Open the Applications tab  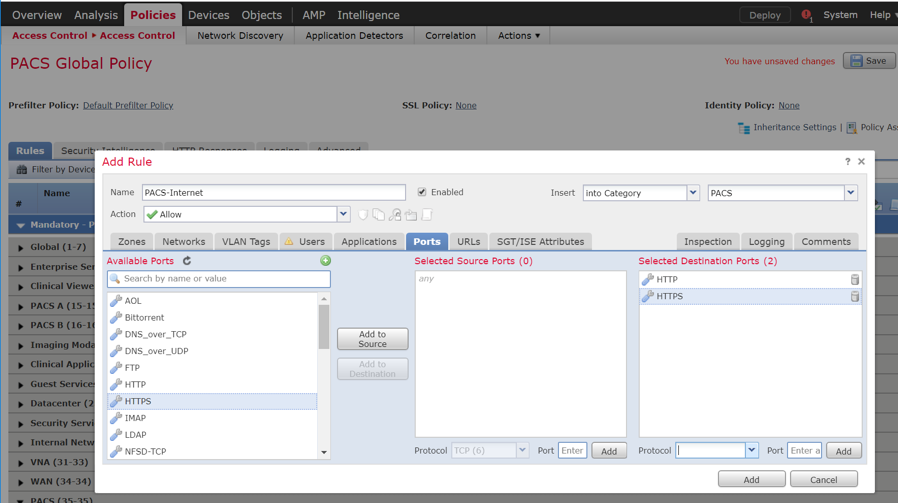369,242
